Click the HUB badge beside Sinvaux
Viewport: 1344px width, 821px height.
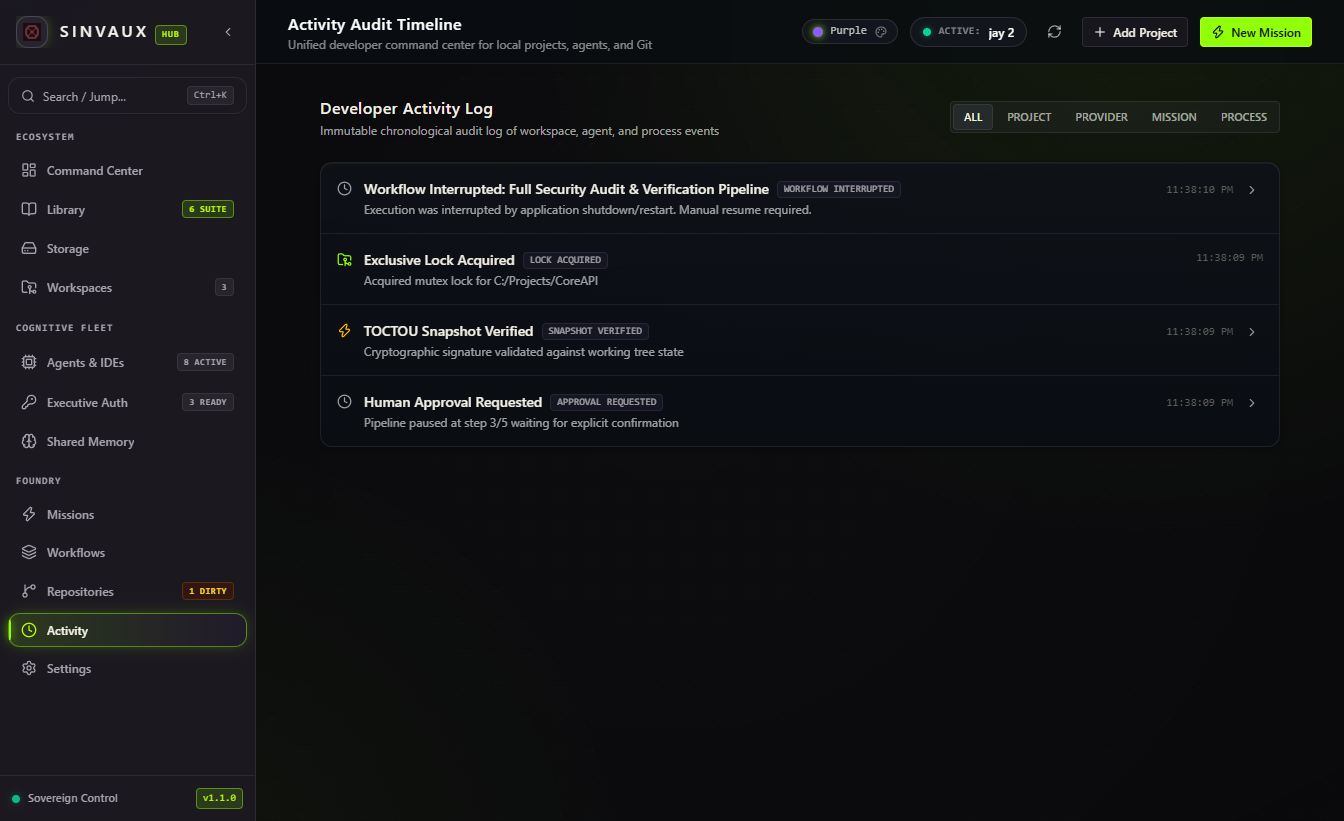[x=171, y=34]
